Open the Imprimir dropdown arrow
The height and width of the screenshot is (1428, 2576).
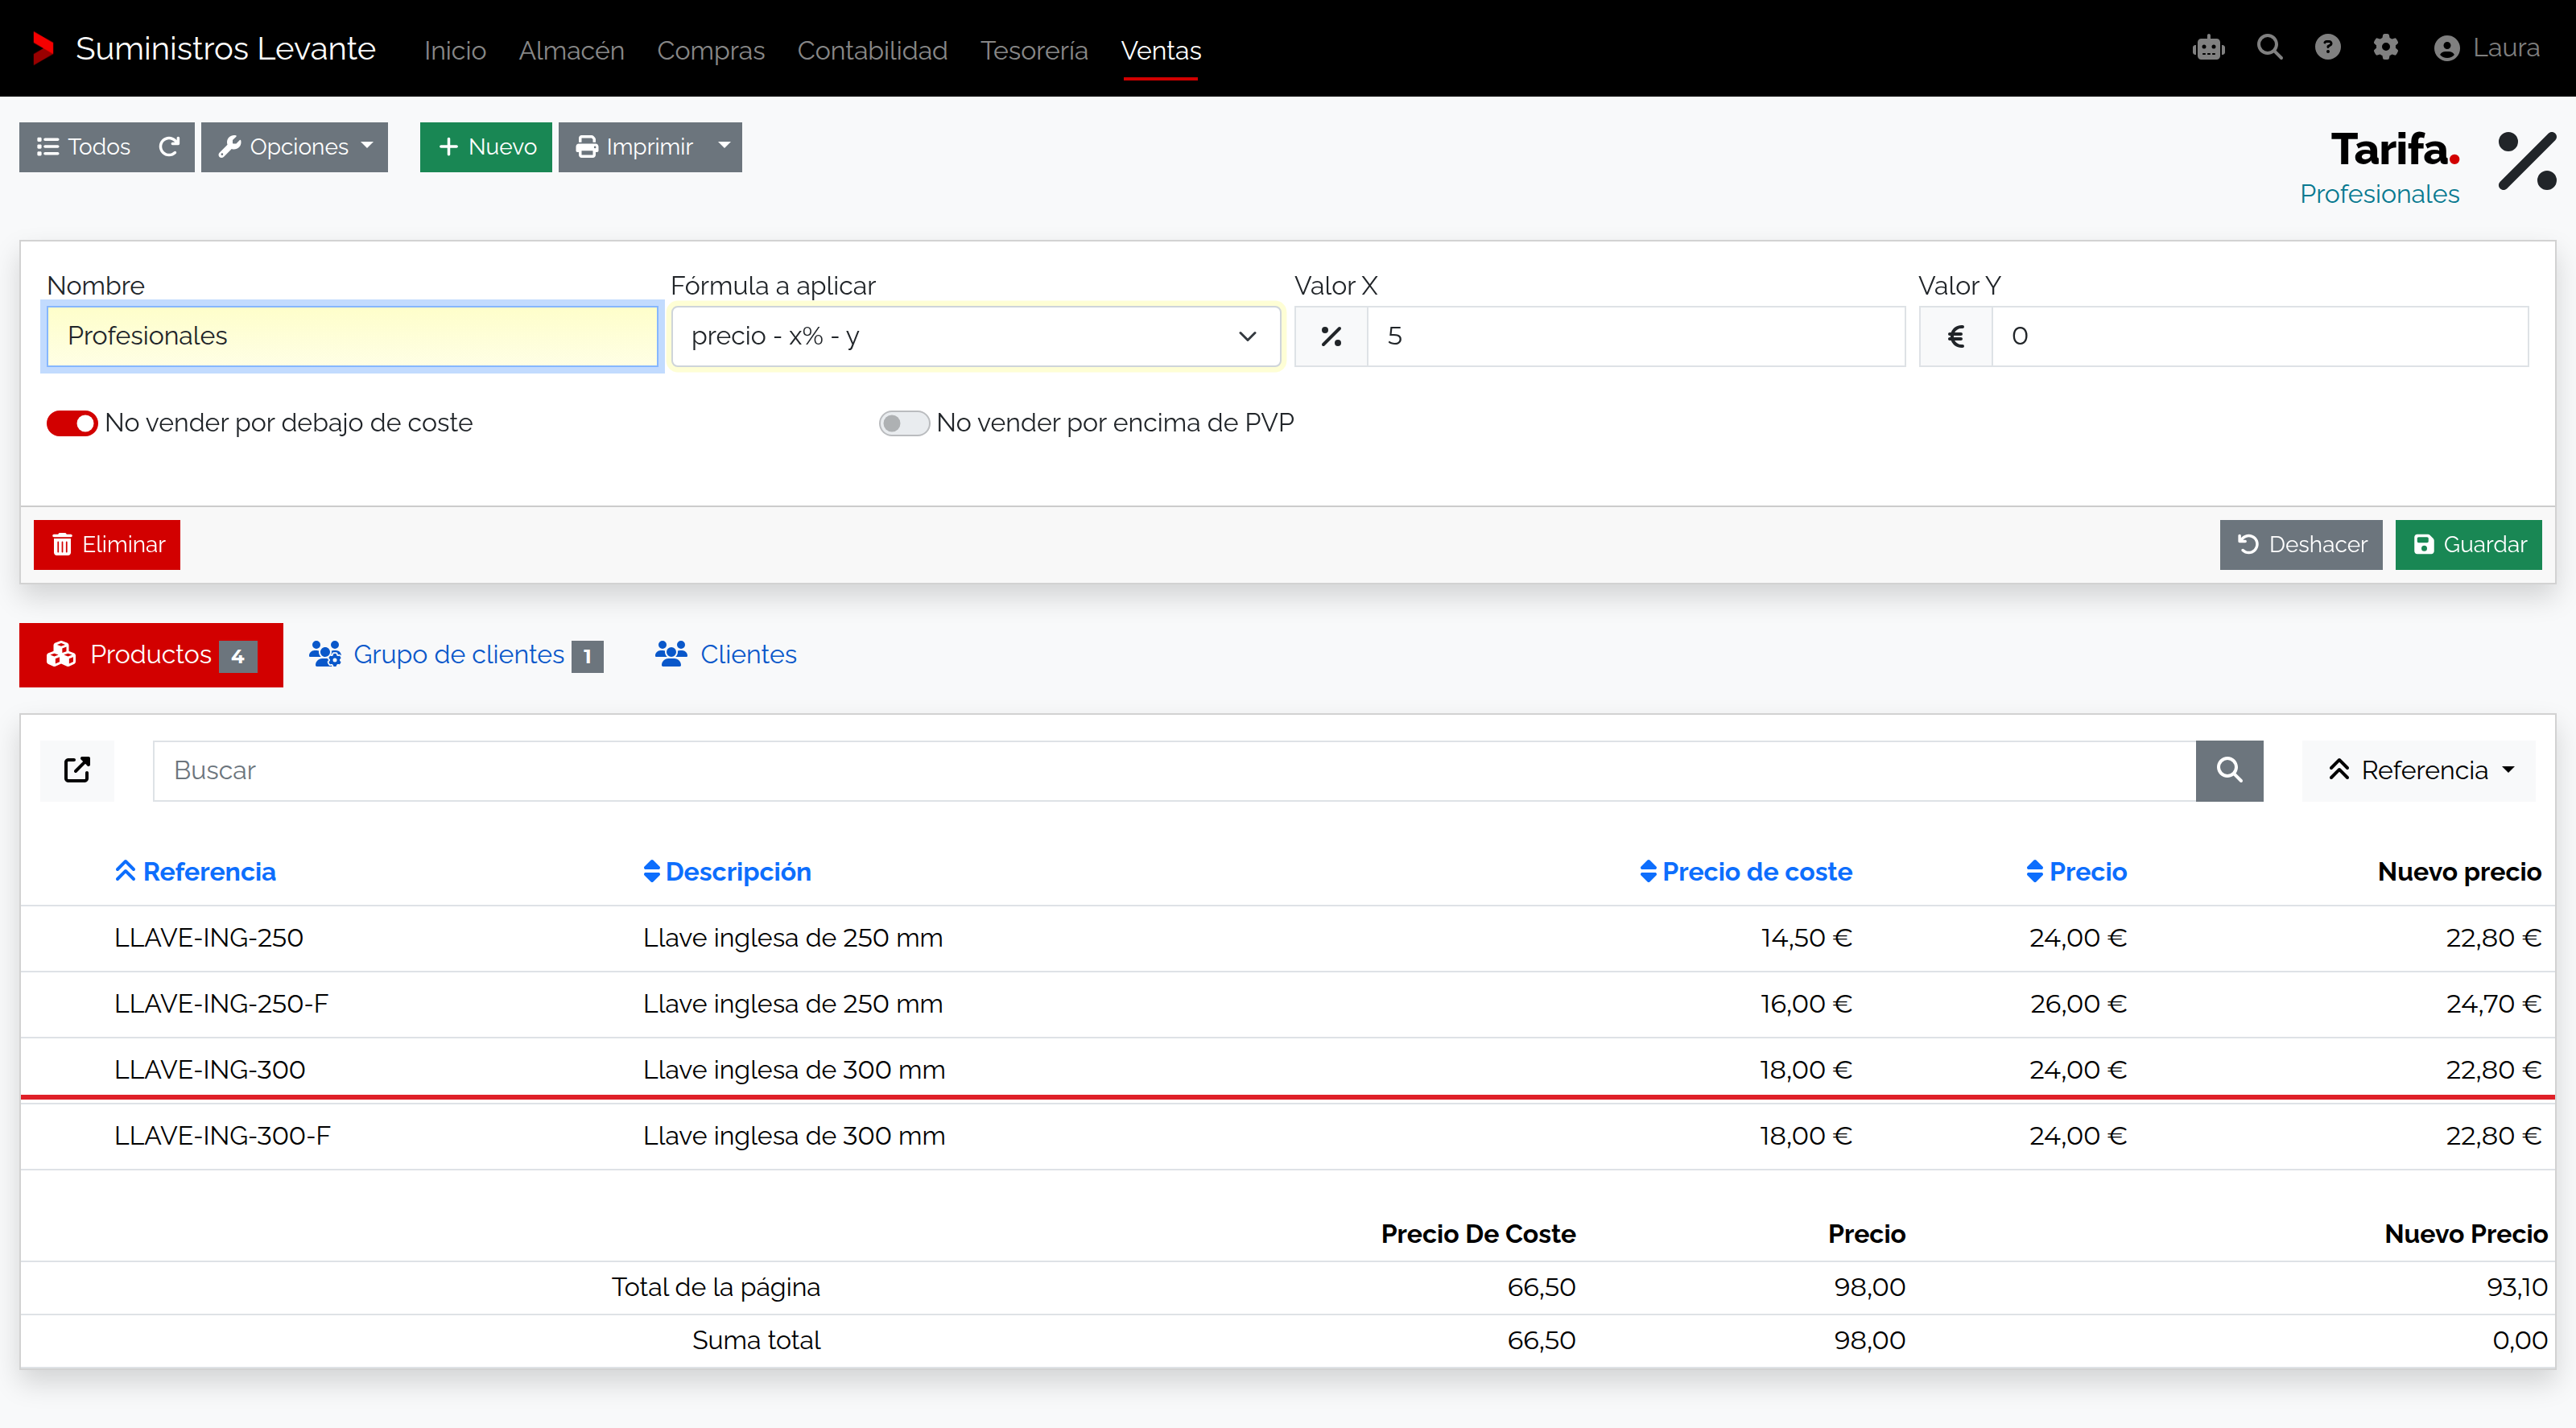(x=724, y=147)
